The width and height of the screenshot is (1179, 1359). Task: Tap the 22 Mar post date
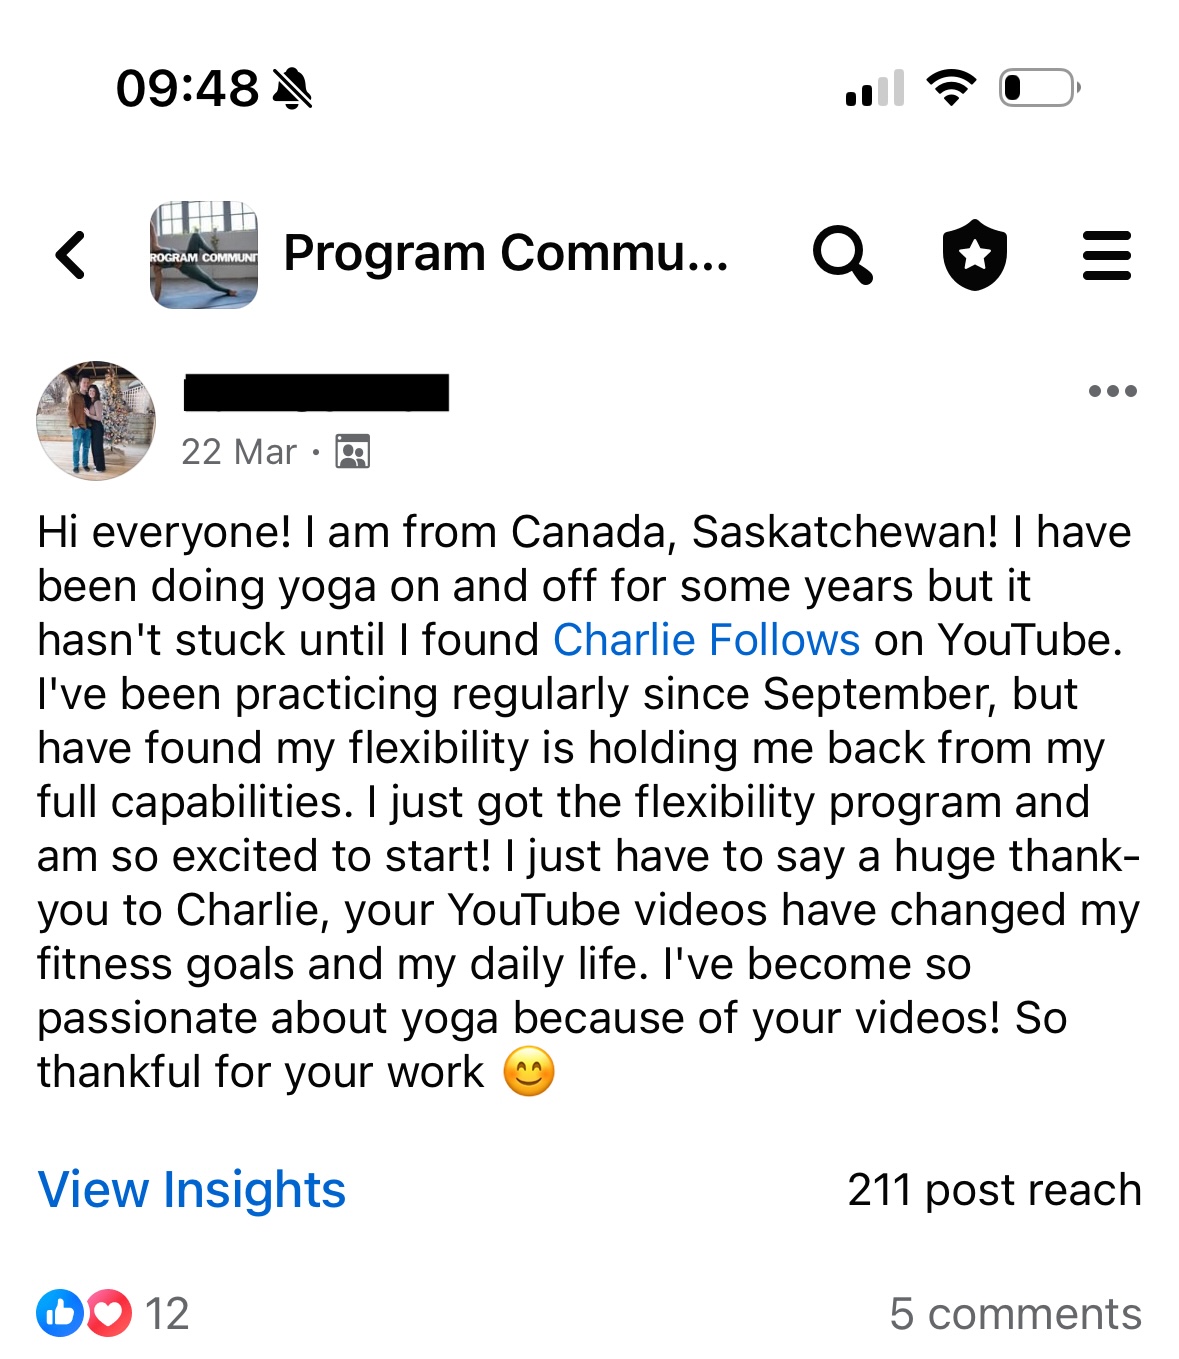239,452
